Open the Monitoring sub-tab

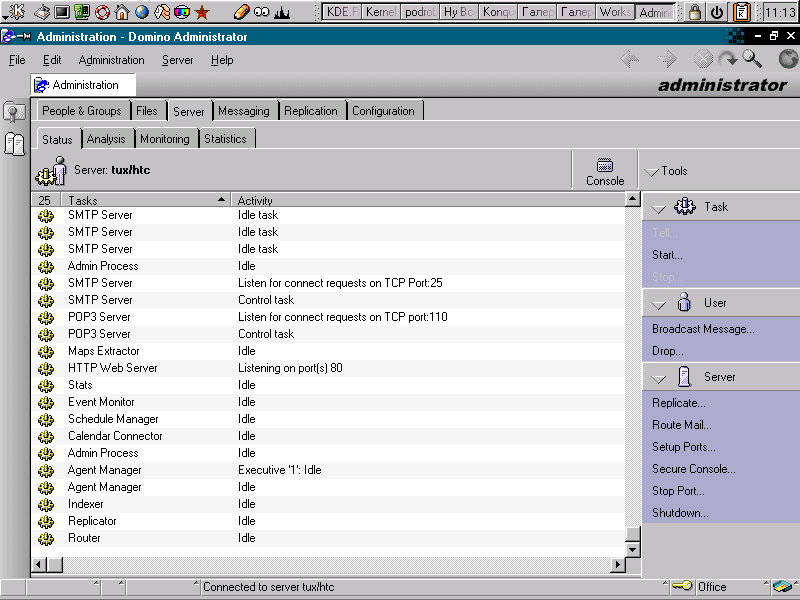165,139
